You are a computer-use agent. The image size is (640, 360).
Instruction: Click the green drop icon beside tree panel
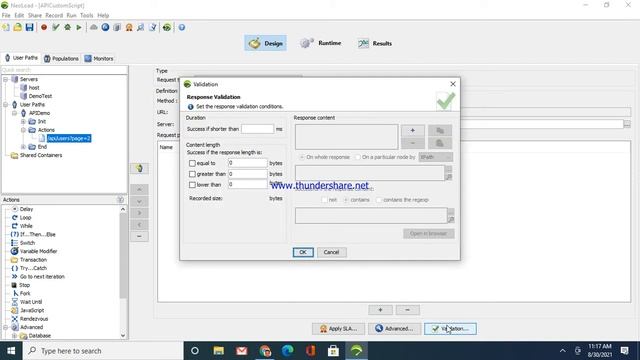tap(139, 168)
